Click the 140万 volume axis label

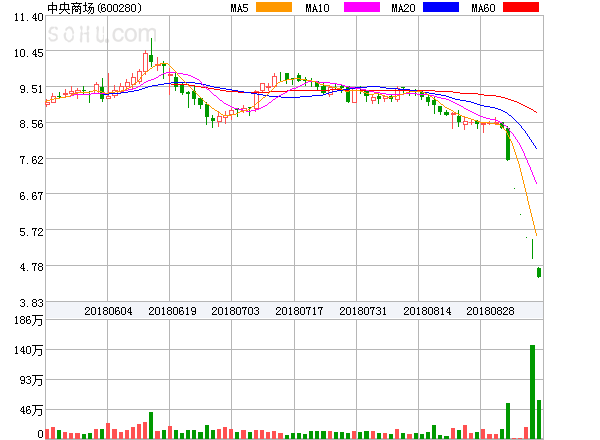click(29, 350)
